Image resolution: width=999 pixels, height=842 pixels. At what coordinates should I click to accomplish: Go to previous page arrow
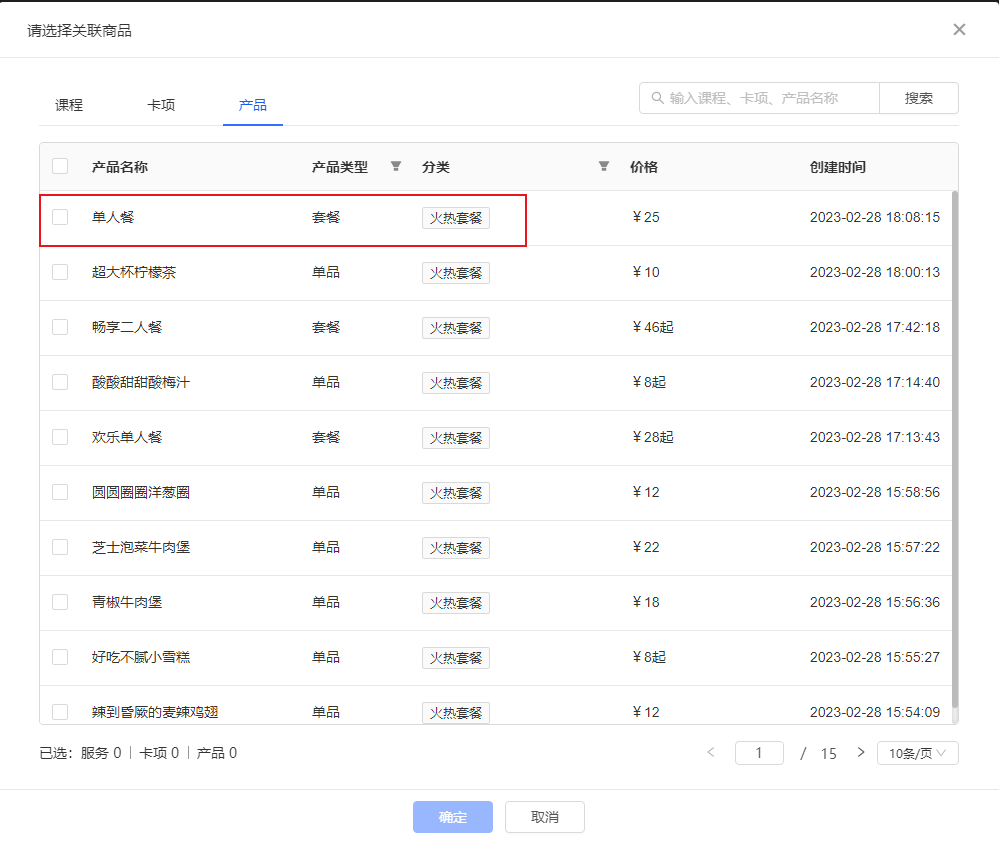711,752
